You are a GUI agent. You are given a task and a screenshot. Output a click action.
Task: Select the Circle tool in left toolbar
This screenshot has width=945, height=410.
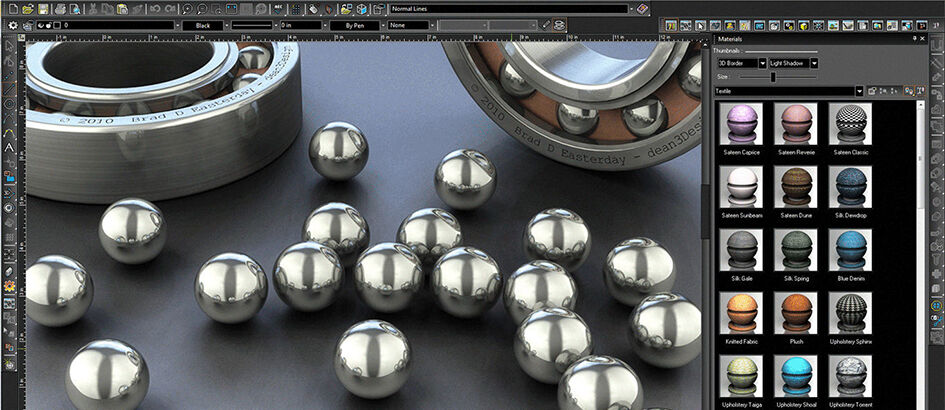(9, 103)
